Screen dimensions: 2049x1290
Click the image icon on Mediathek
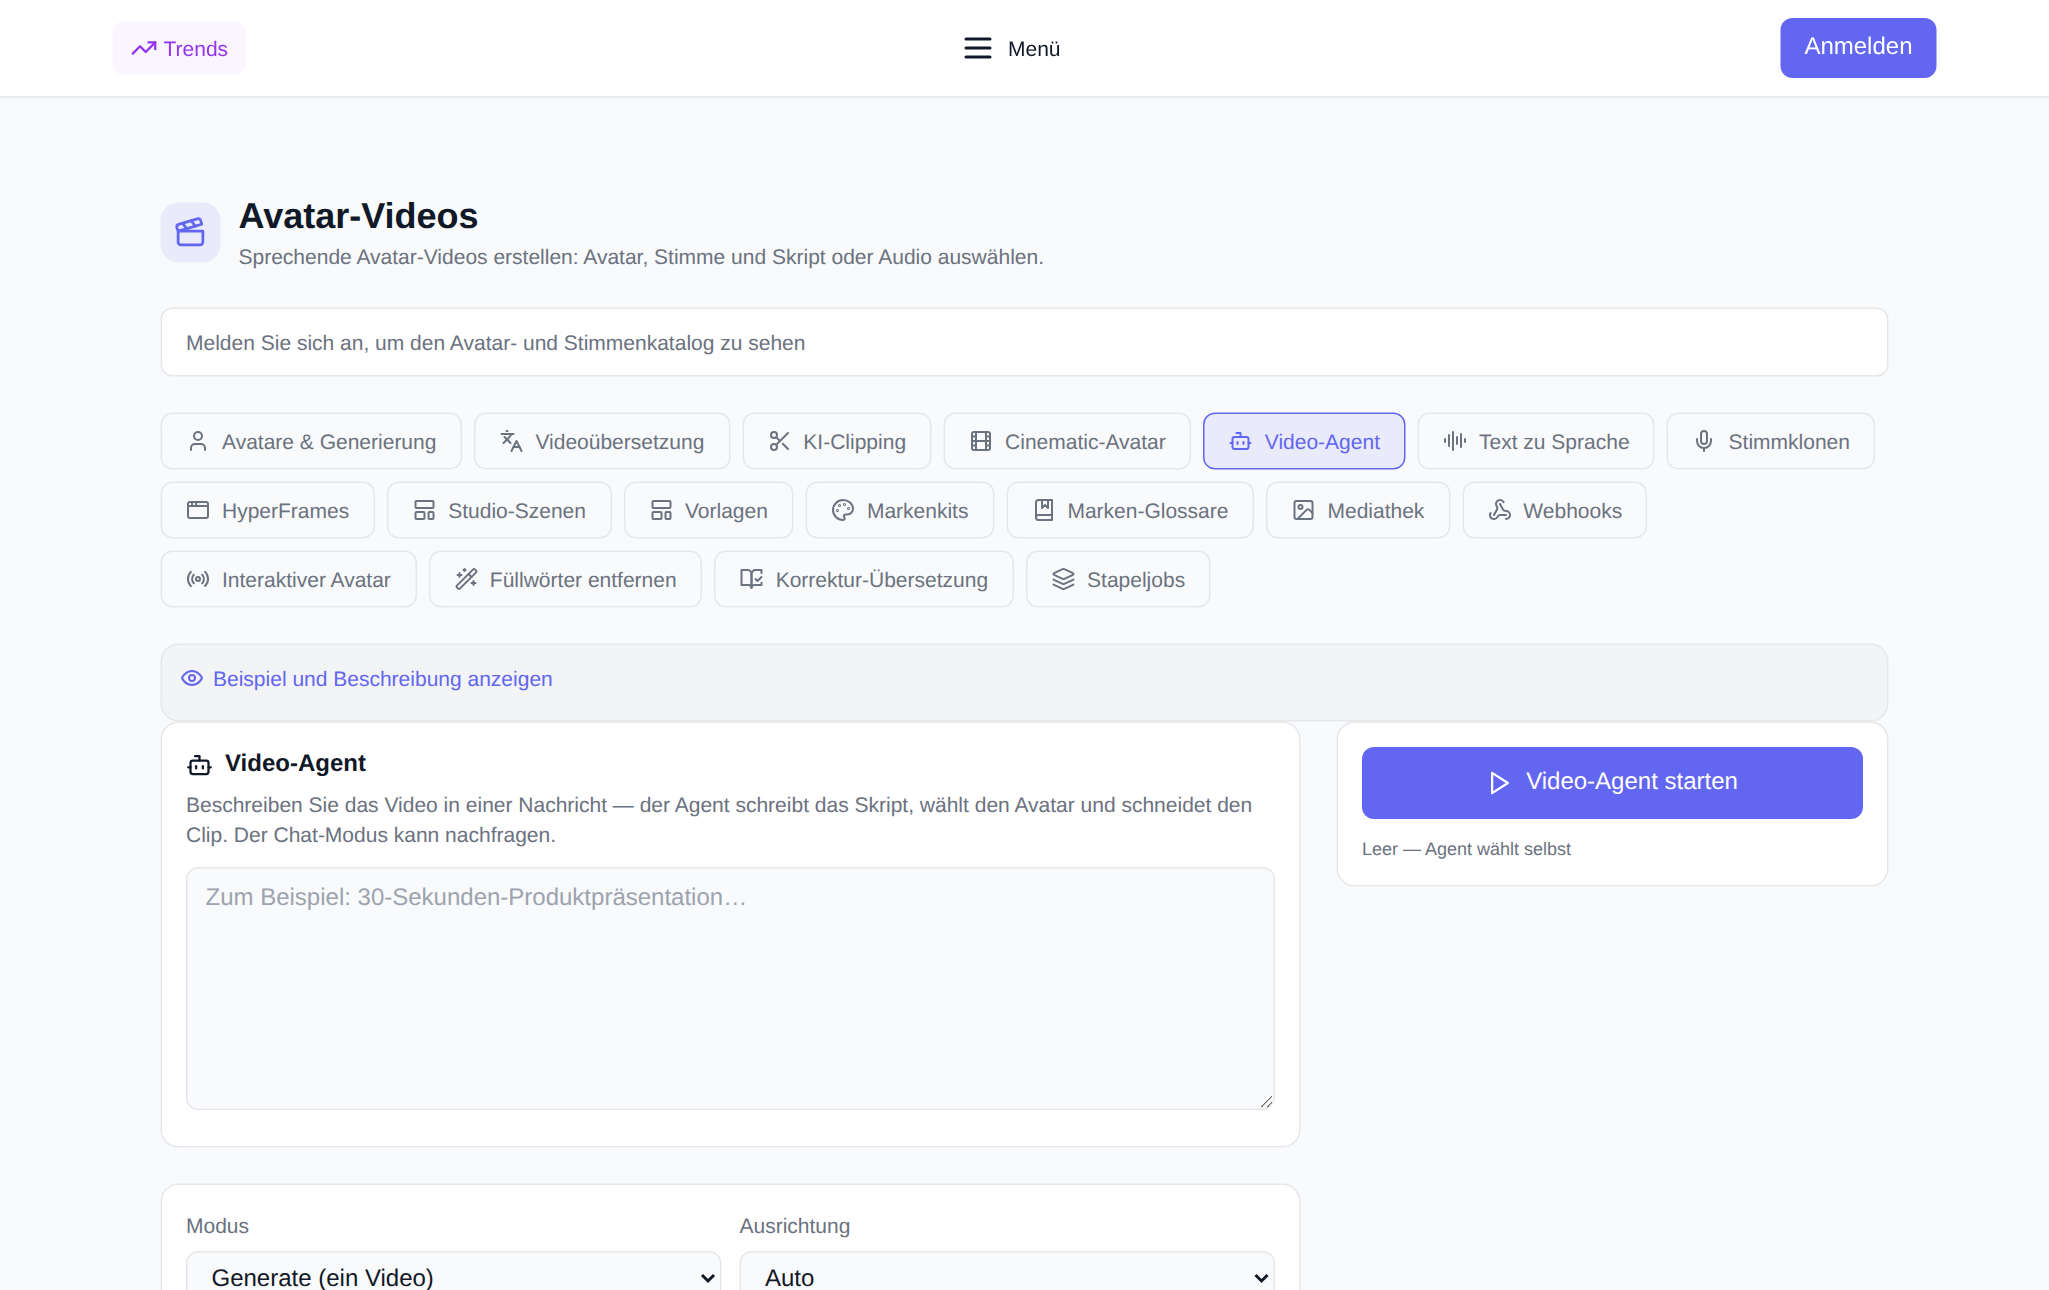[1303, 510]
